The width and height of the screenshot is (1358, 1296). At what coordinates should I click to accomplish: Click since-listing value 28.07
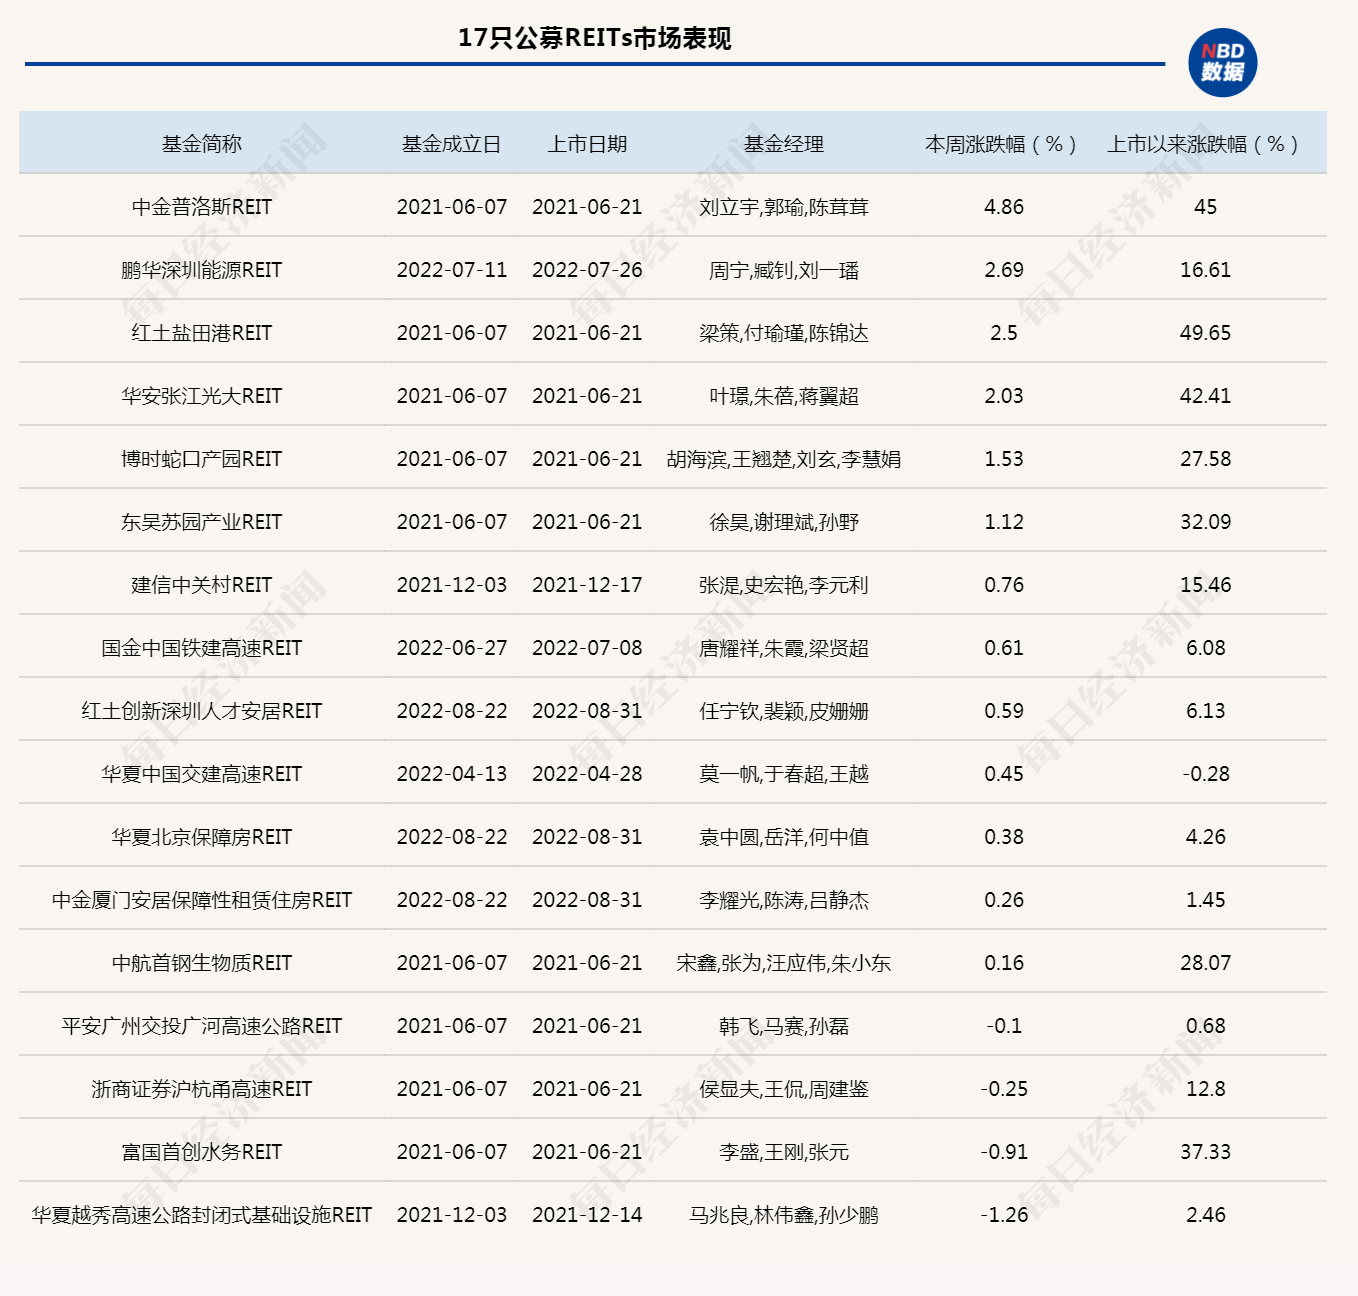click(1206, 963)
